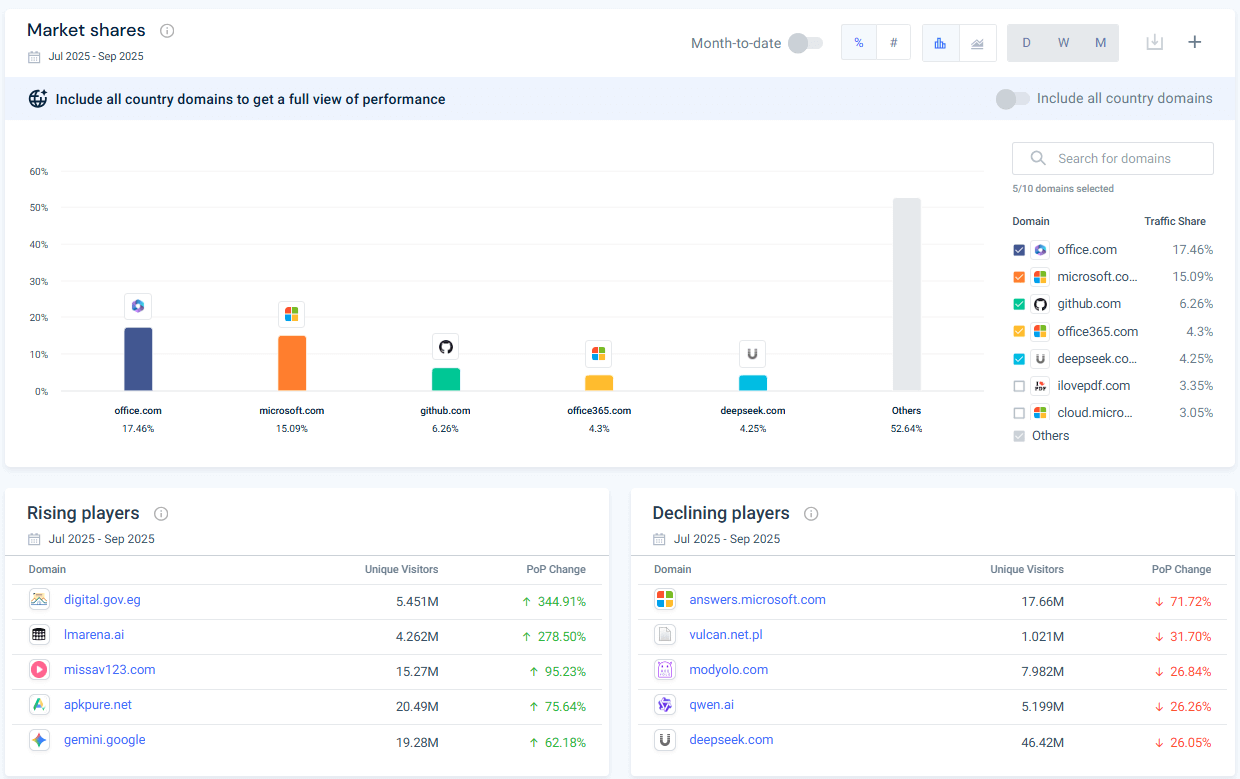
Task: Click info icon beside Rising players
Action: coord(161,513)
